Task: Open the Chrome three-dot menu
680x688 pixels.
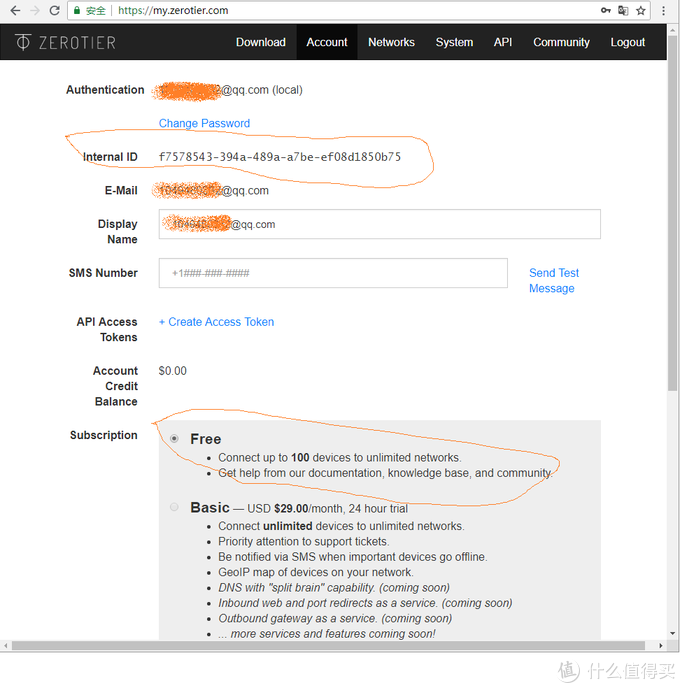Action: [x=664, y=11]
